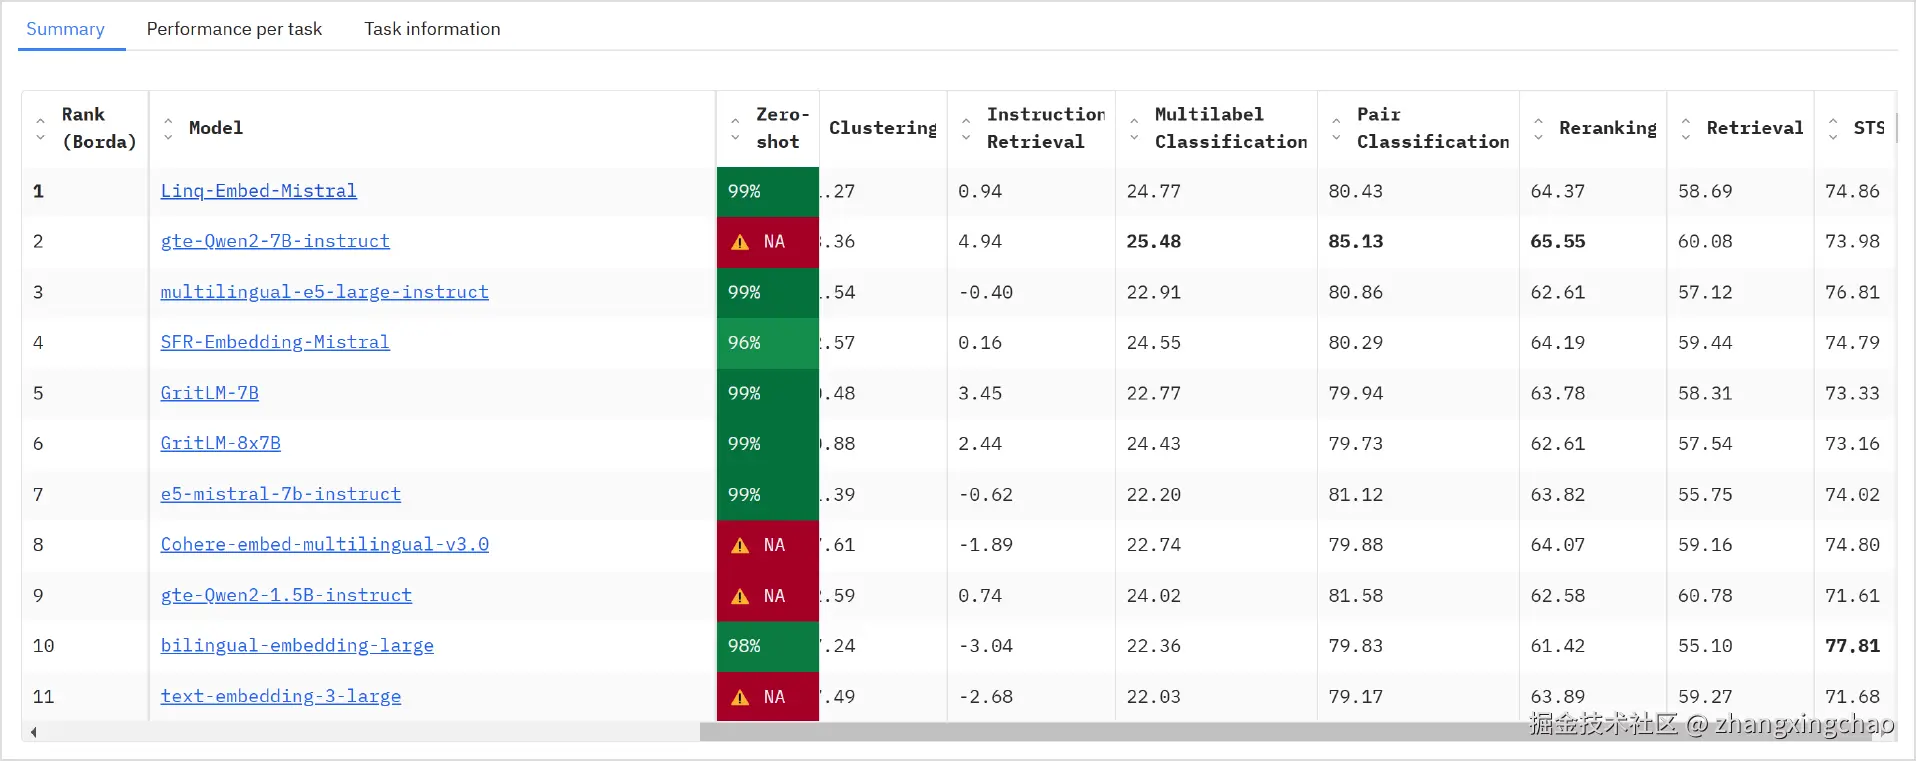Viewport: 1916px width, 761px height.
Task: Open the Cohere-embed-multilingual-v3.0 model link
Action: coord(325,544)
